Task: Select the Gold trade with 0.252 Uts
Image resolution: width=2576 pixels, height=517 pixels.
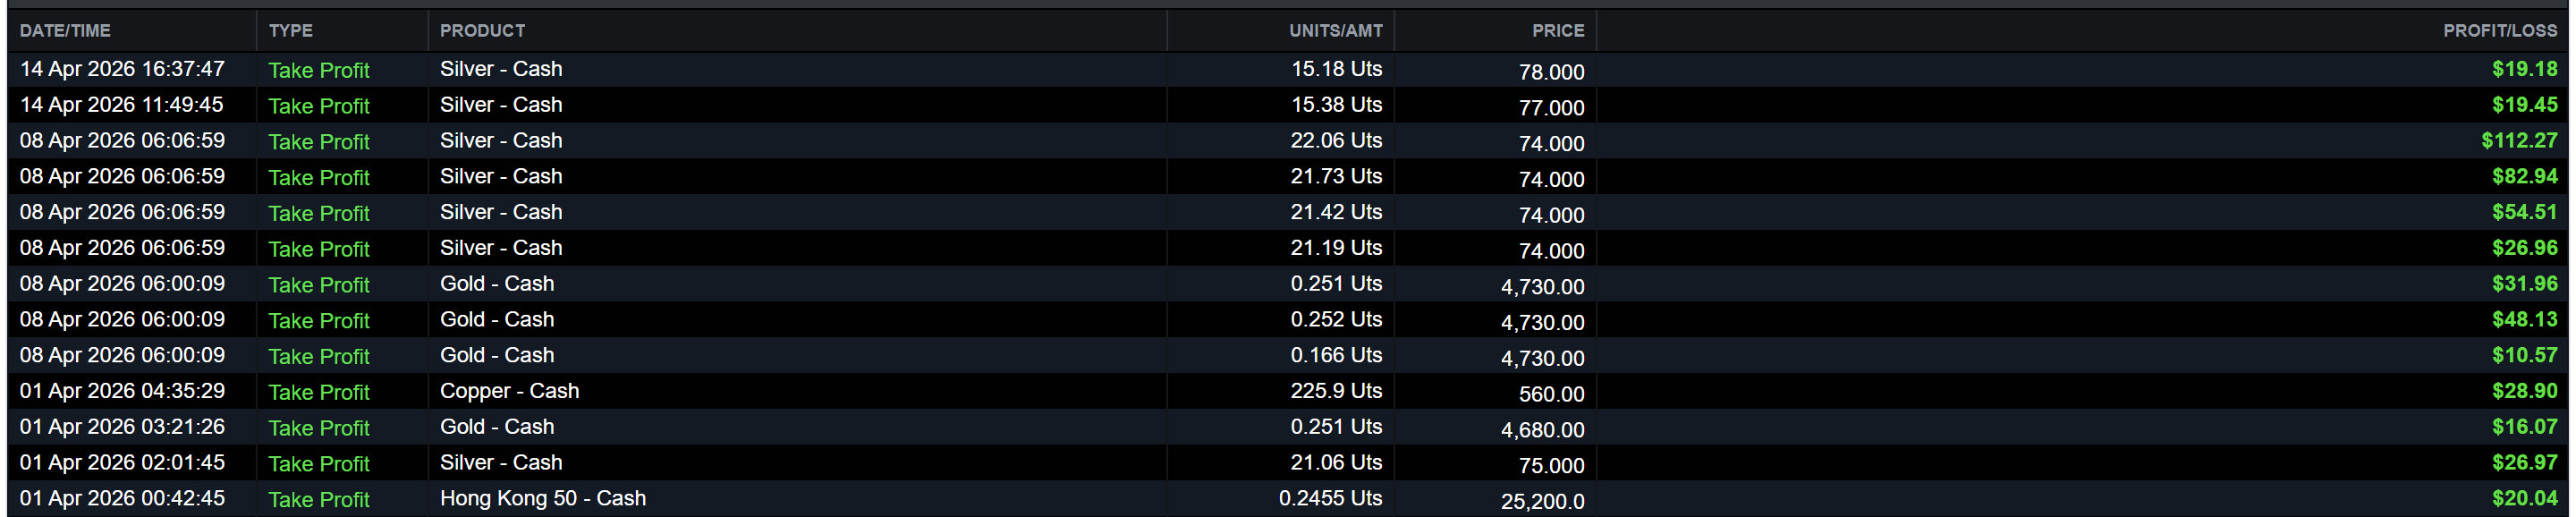Action: coord(1335,320)
